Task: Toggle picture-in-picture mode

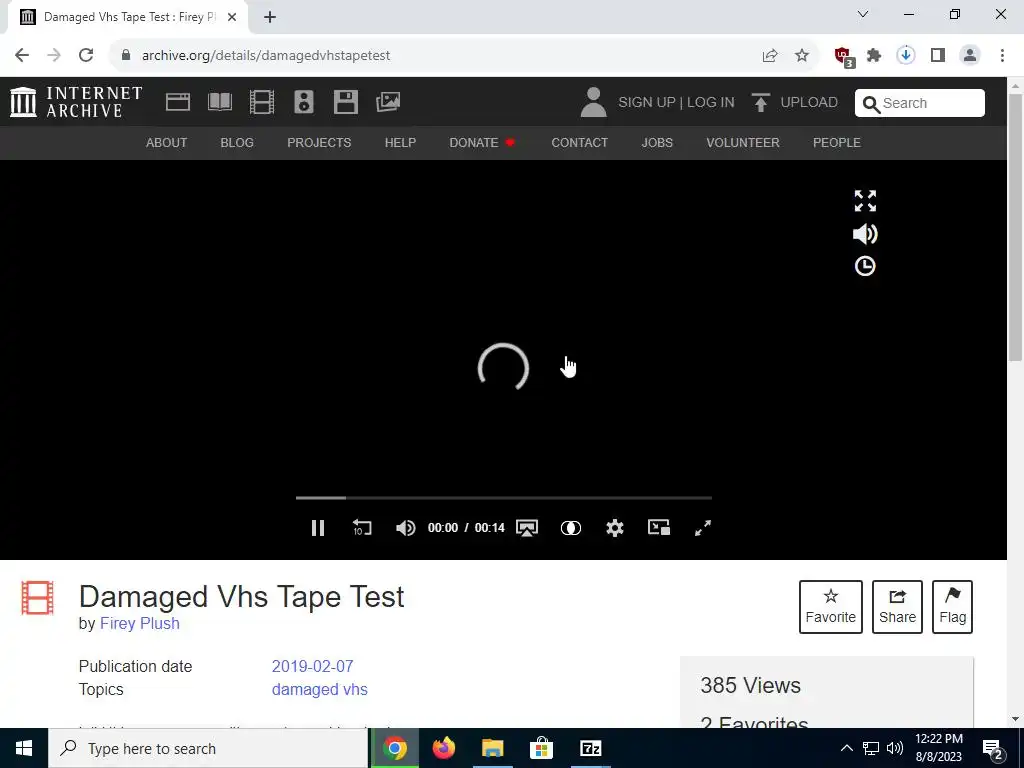Action: [658, 527]
